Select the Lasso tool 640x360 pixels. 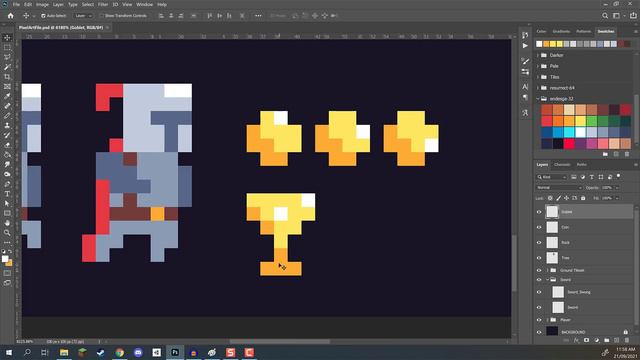point(7,57)
